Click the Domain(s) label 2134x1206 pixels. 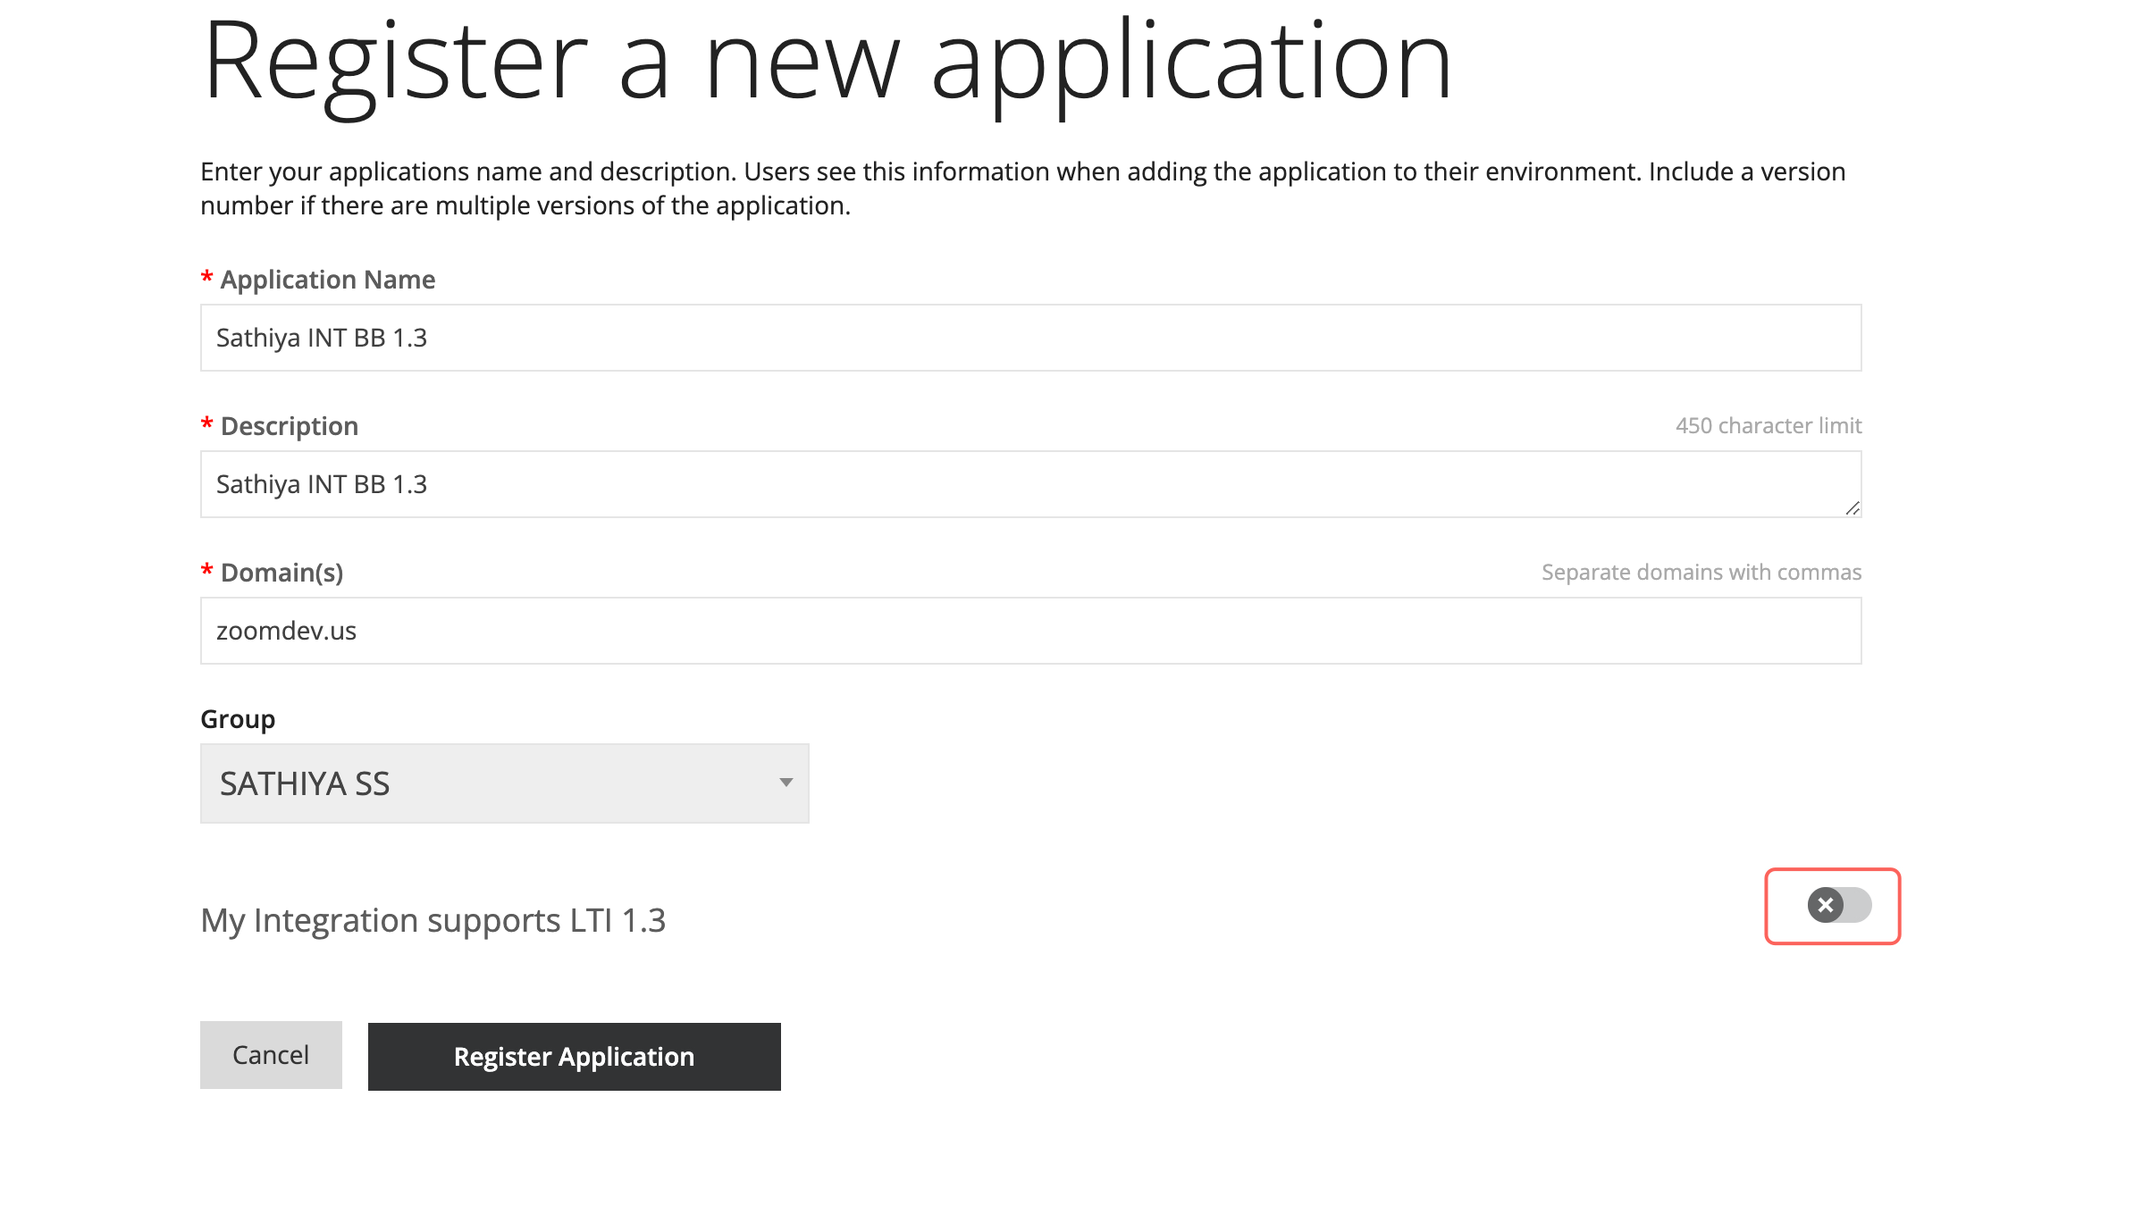(x=281, y=573)
